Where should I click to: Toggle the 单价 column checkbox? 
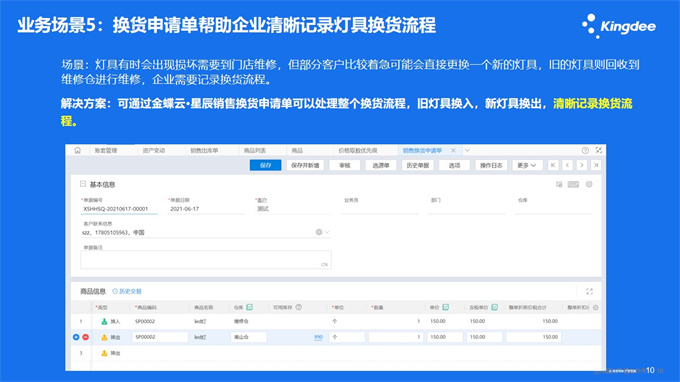[x=445, y=307]
